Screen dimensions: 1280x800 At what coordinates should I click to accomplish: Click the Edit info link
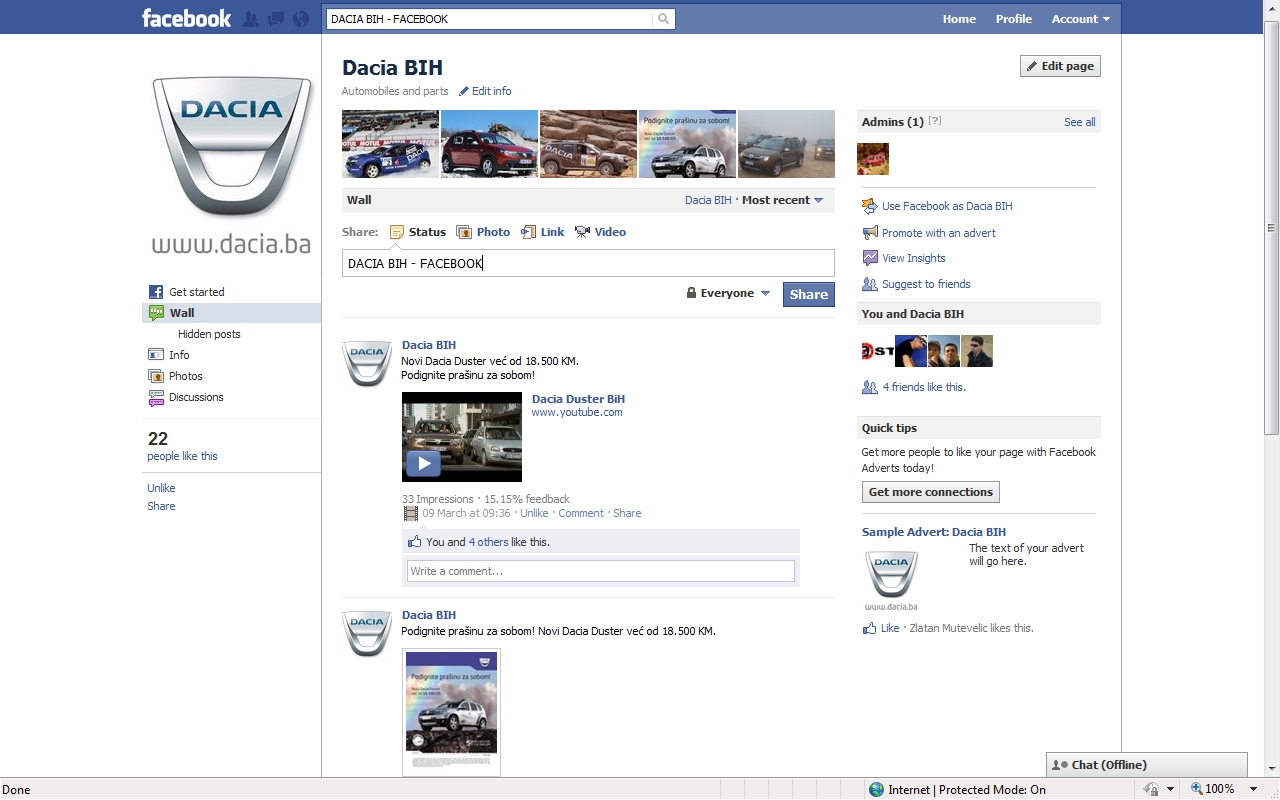485,91
